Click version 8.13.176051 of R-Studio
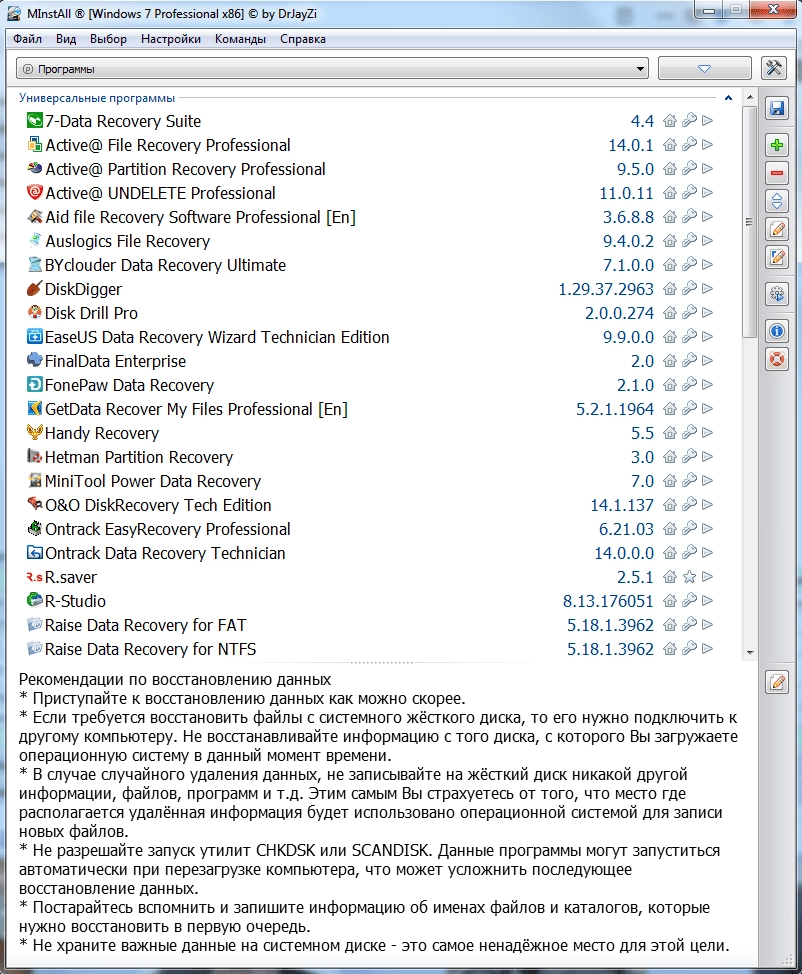 point(608,601)
